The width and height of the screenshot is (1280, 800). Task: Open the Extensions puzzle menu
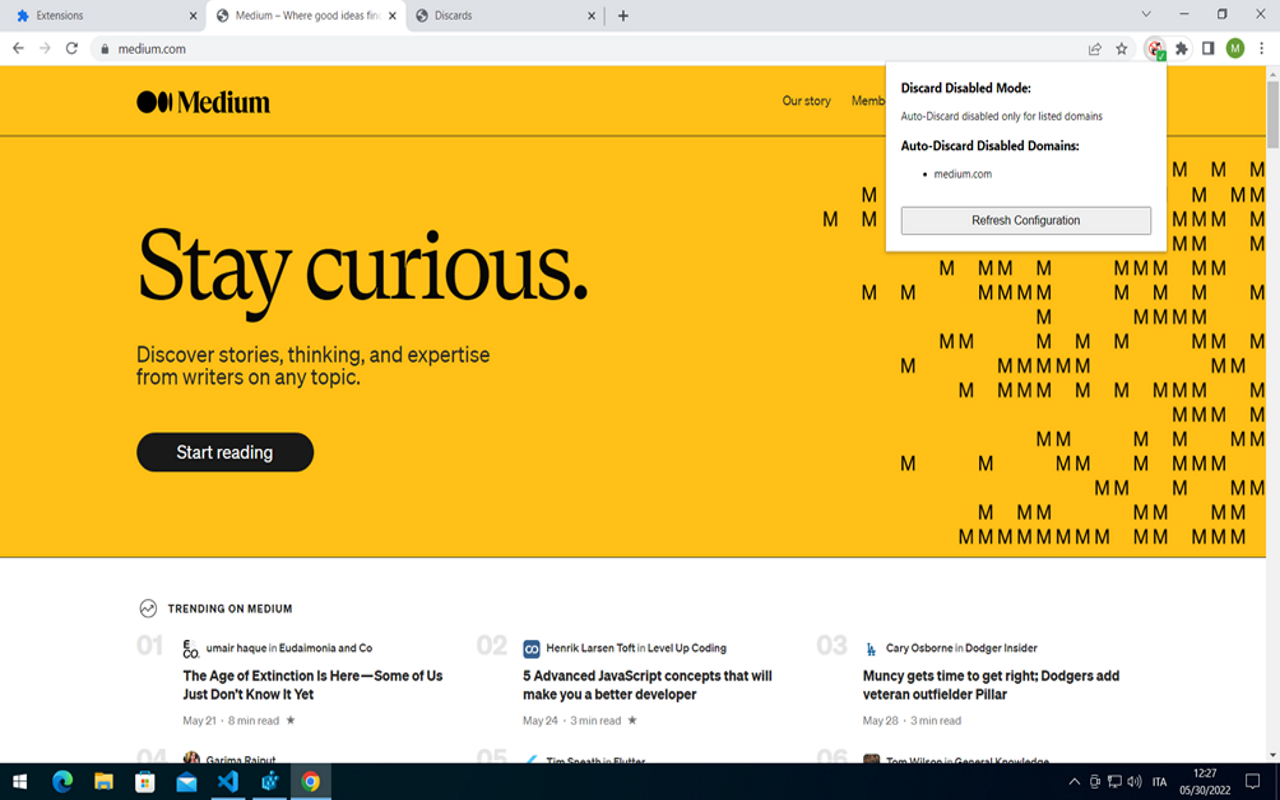[x=1182, y=48]
